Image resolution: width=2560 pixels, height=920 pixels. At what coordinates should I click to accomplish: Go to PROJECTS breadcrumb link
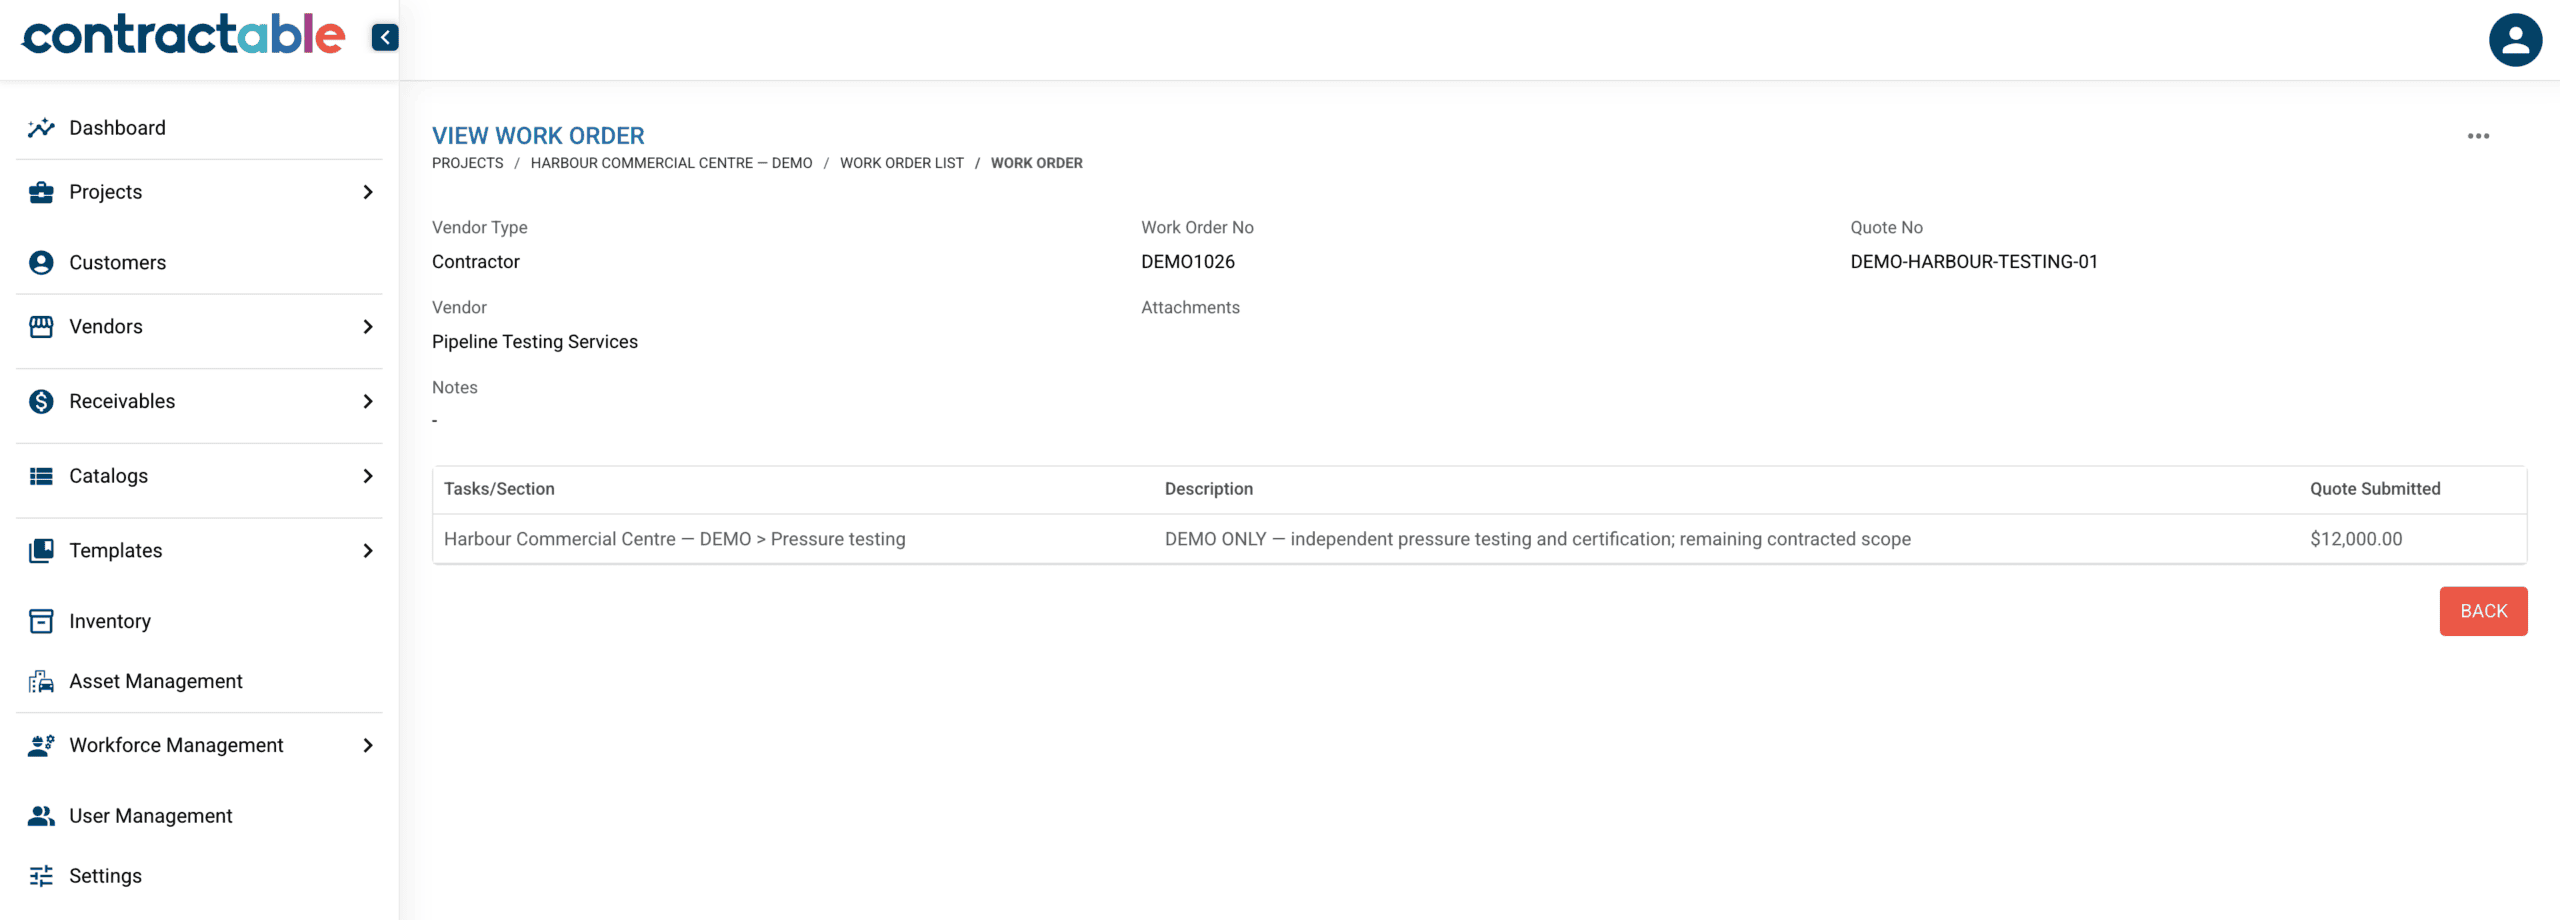tap(468, 163)
